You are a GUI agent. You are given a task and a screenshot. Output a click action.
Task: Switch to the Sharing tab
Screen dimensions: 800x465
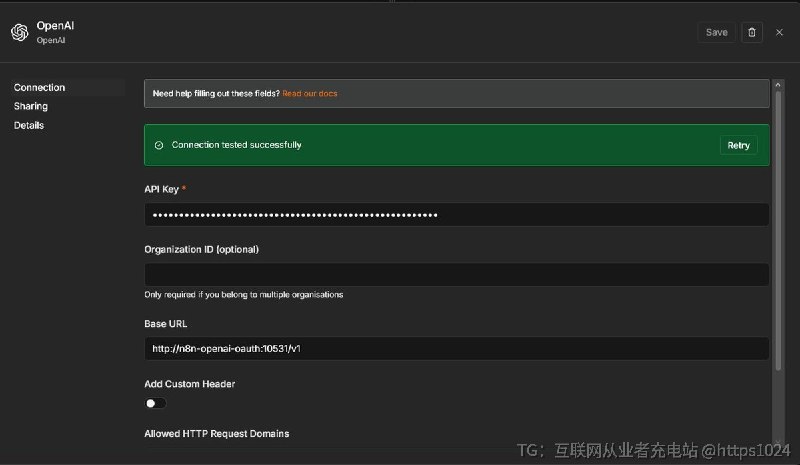(31, 106)
